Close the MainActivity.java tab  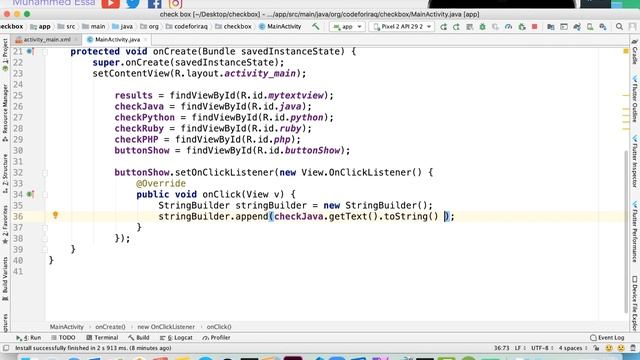pyautogui.click(x=146, y=40)
